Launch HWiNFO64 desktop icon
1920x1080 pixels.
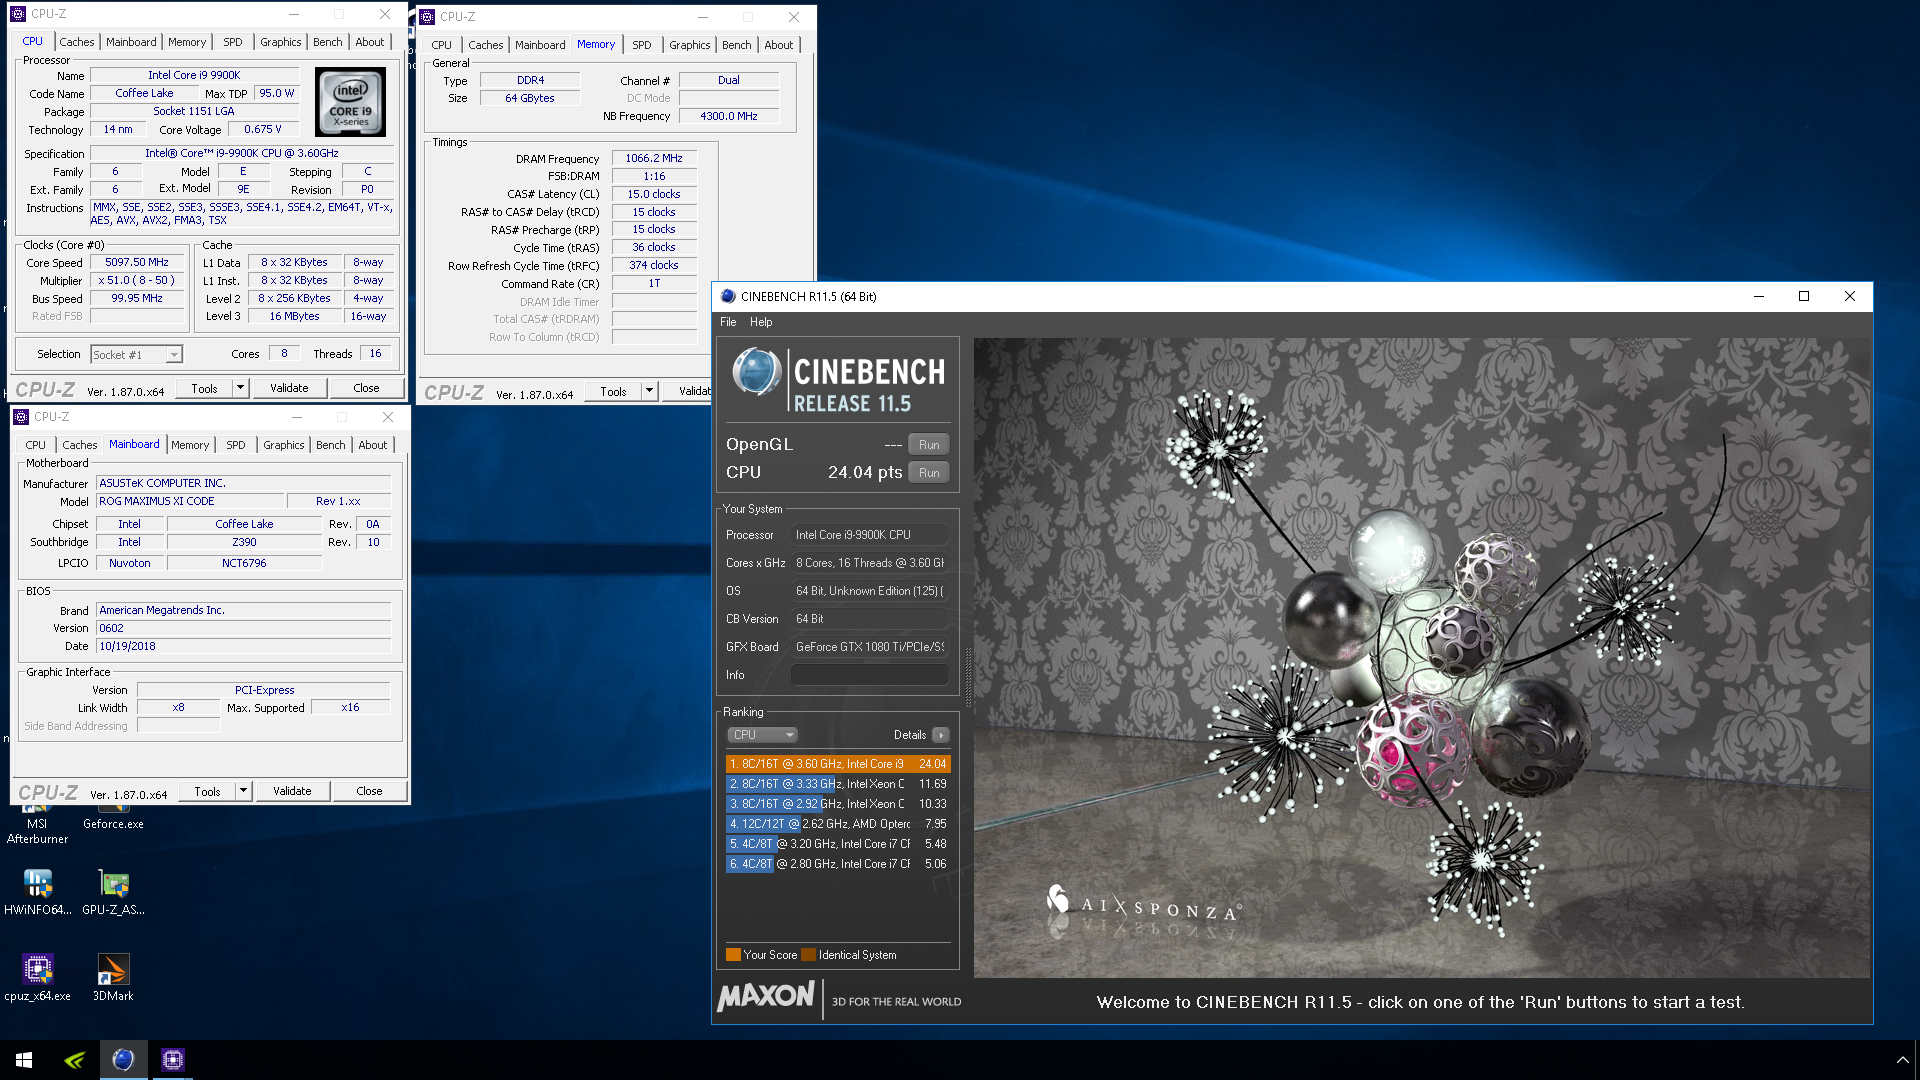[38, 892]
